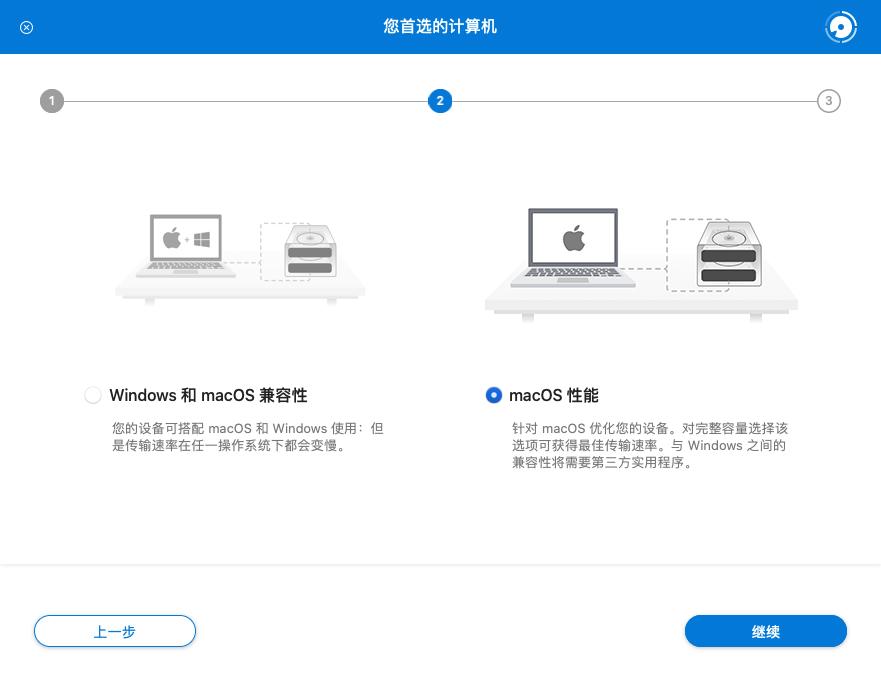This screenshot has width=881, height=680.
Task: Click the macOS 性能 label text
Action: pos(554,395)
